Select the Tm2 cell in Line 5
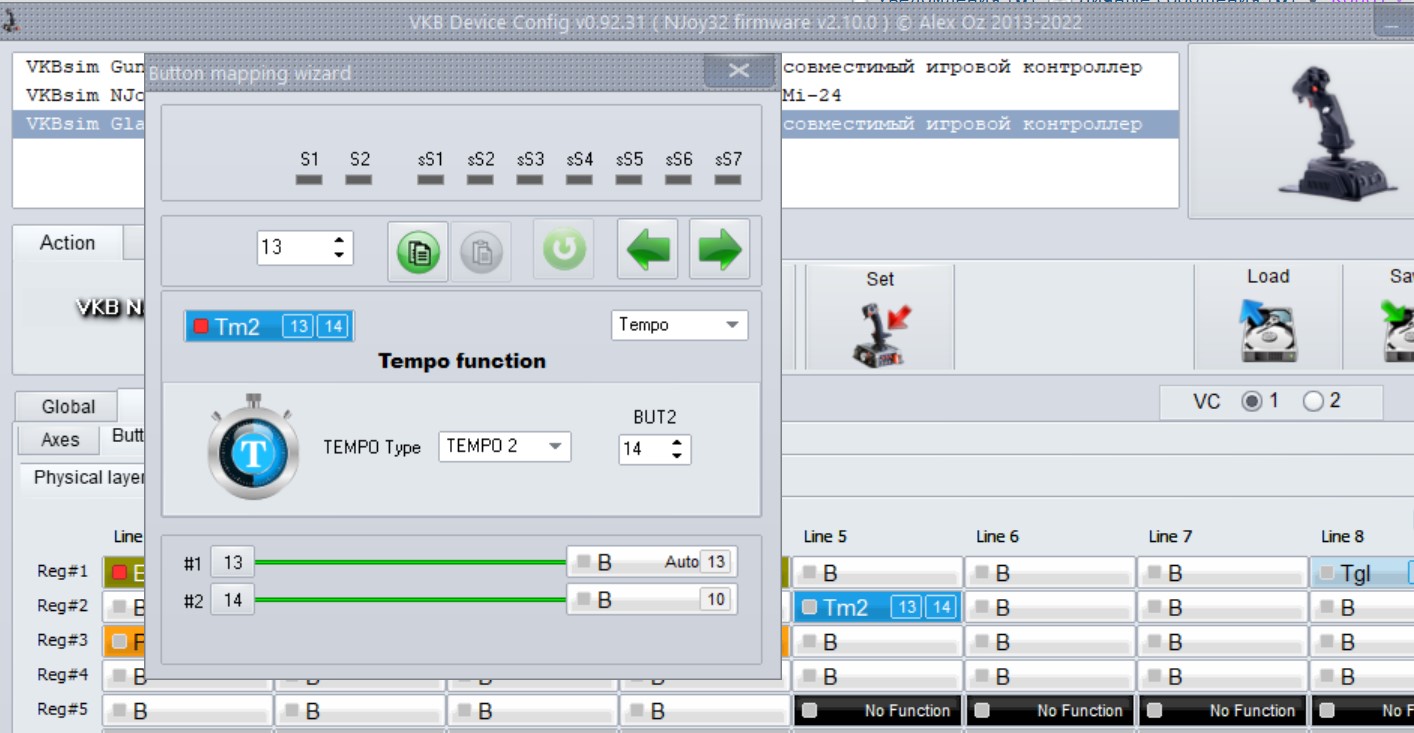 click(x=877, y=607)
